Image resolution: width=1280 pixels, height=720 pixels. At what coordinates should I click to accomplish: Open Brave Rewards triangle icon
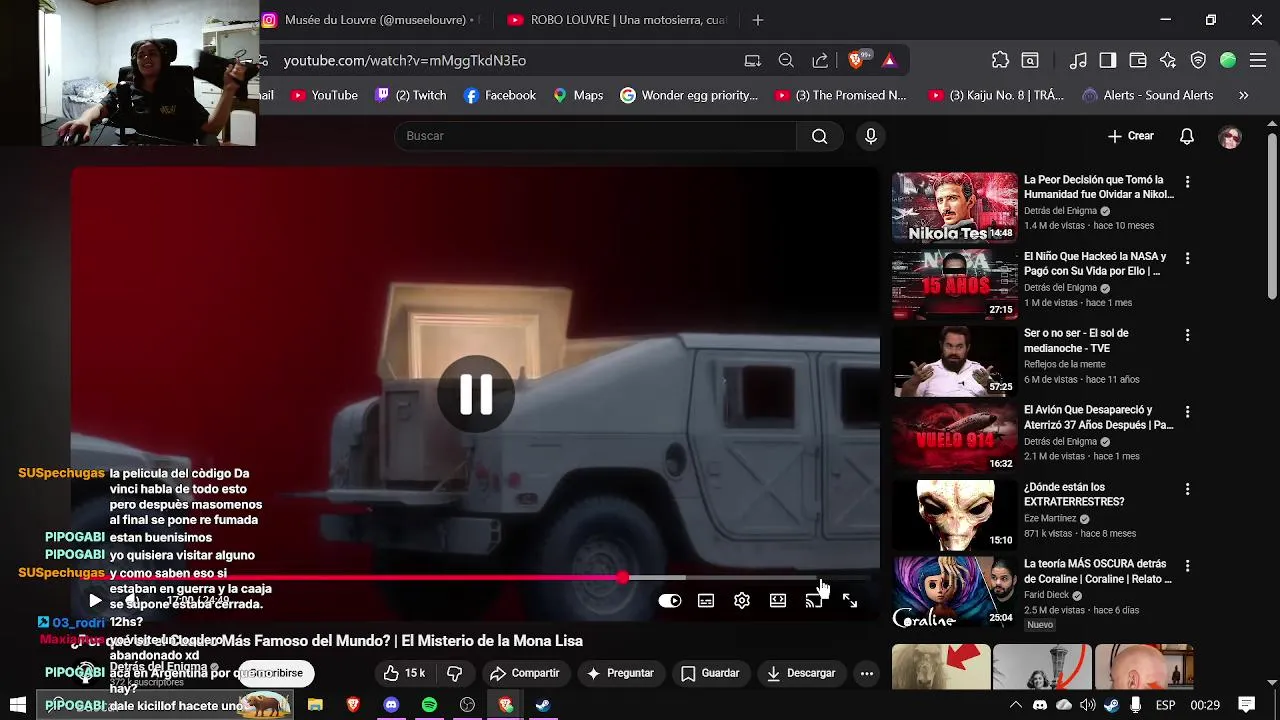click(x=889, y=61)
